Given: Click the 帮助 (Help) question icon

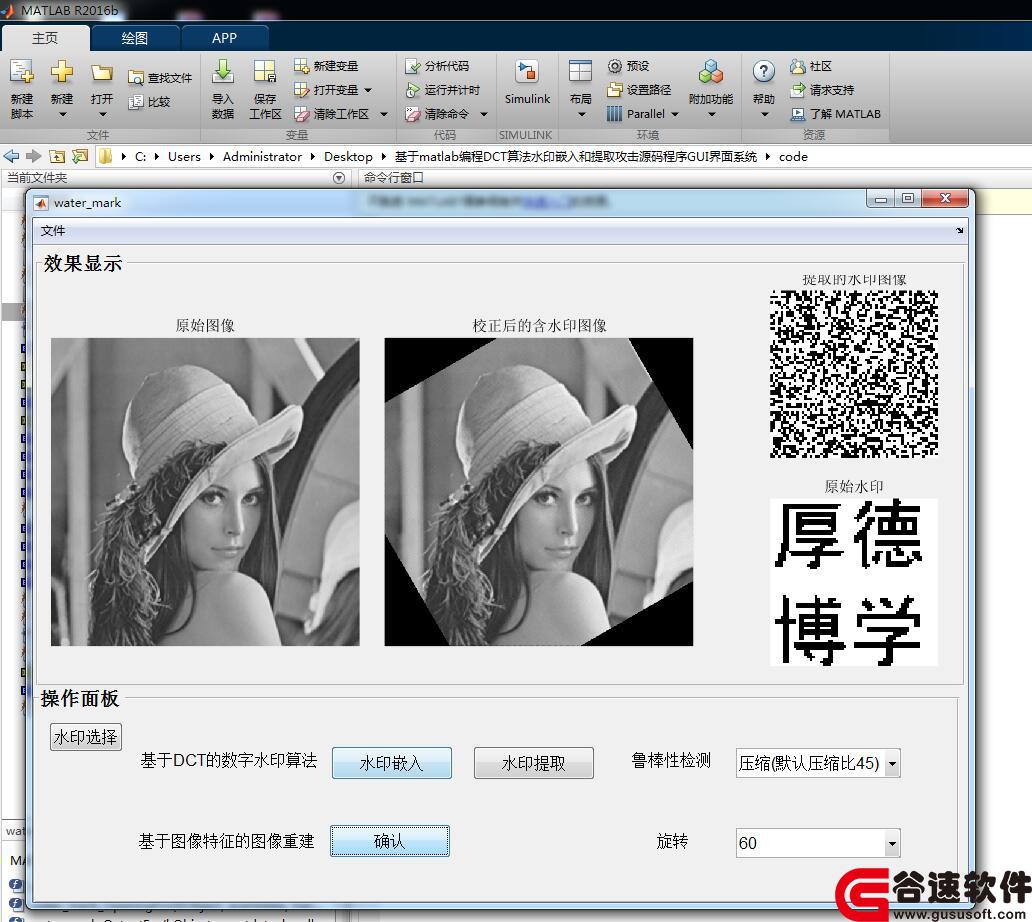Looking at the screenshot, I should pos(763,71).
